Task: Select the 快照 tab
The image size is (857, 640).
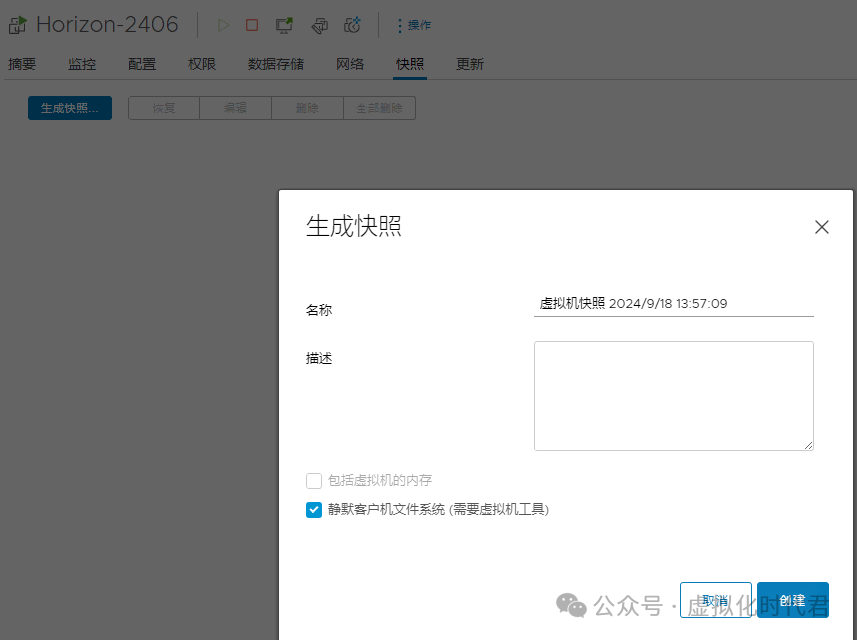Action: 410,64
